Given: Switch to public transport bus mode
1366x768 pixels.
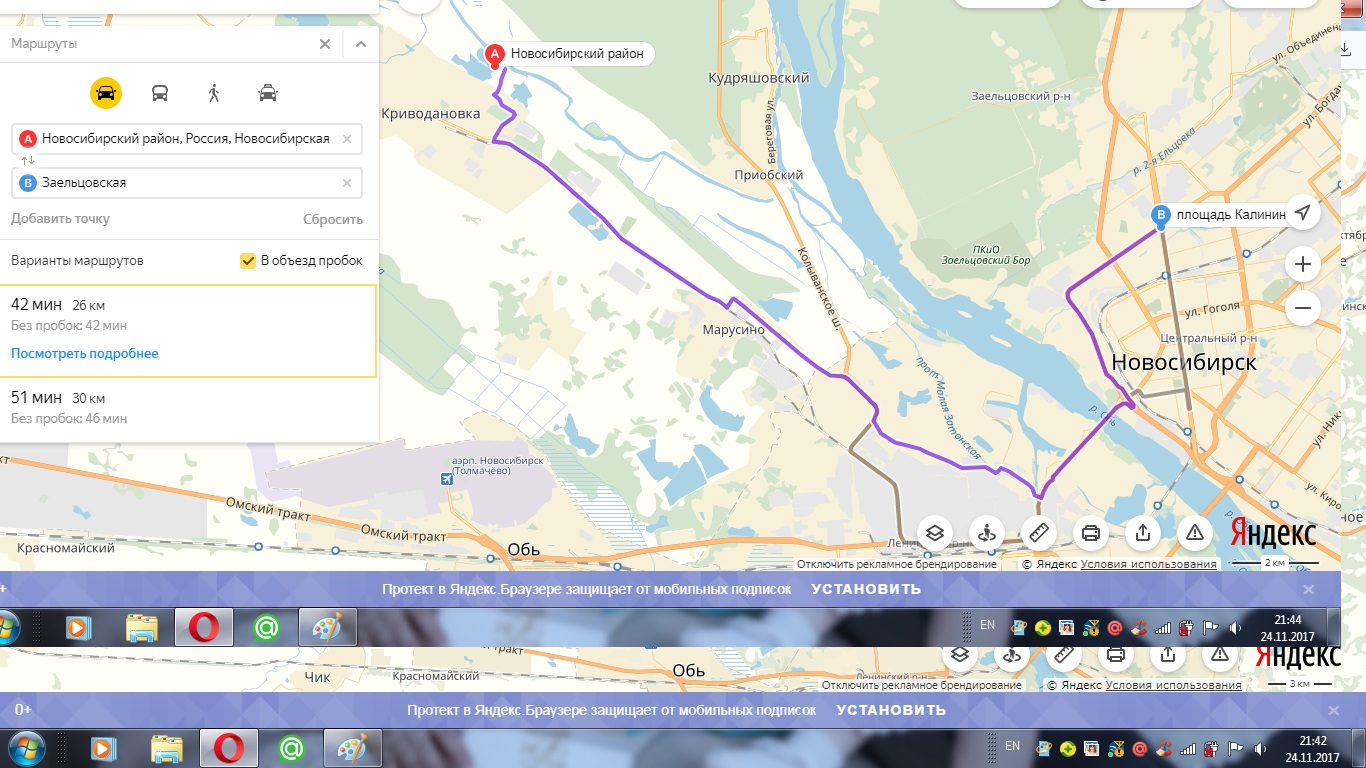Looking at the screenshot, I should tap(160, 93).
